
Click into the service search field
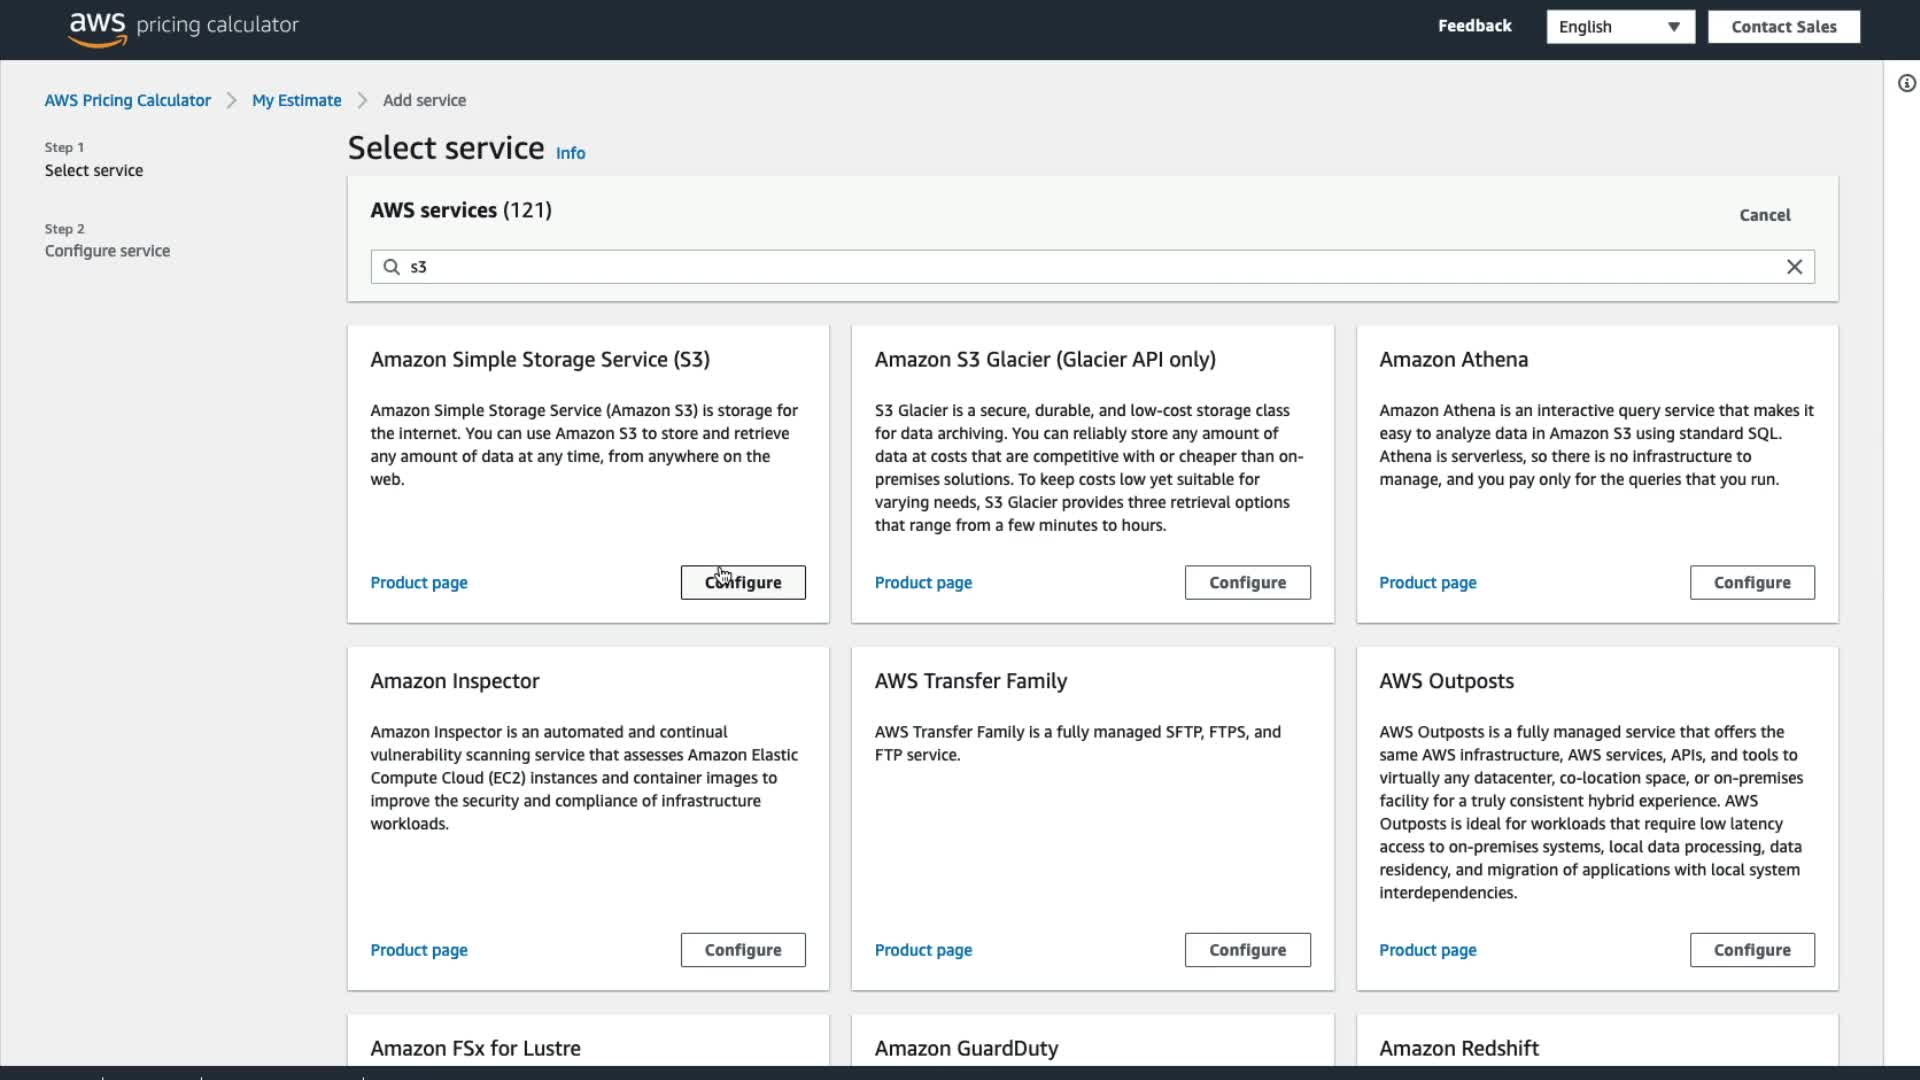[x=1090, y=267]
